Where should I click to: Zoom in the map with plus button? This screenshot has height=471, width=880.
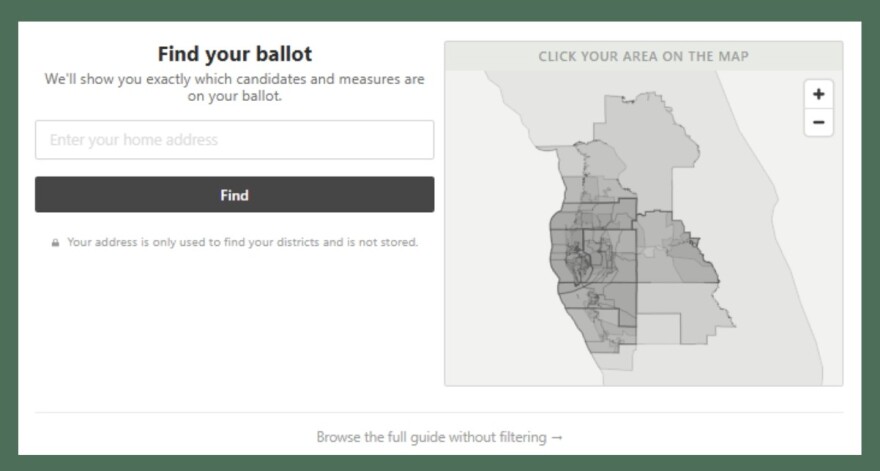click(x=818, y=94)
